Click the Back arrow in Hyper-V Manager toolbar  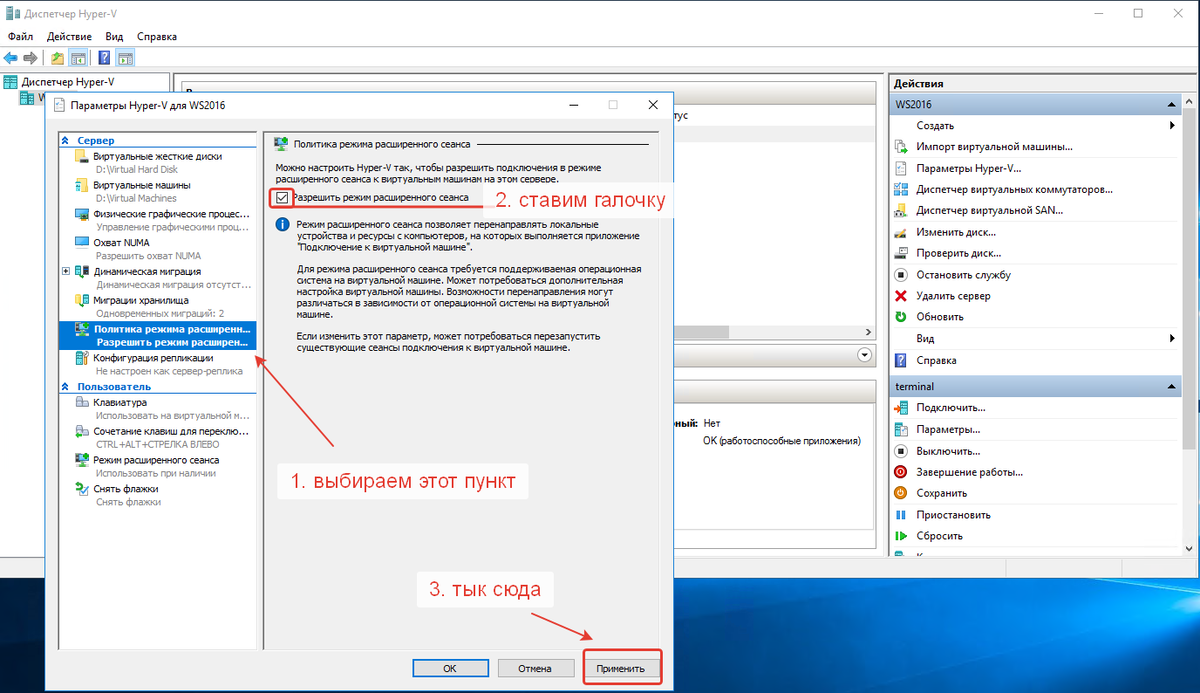pos(11,58)
